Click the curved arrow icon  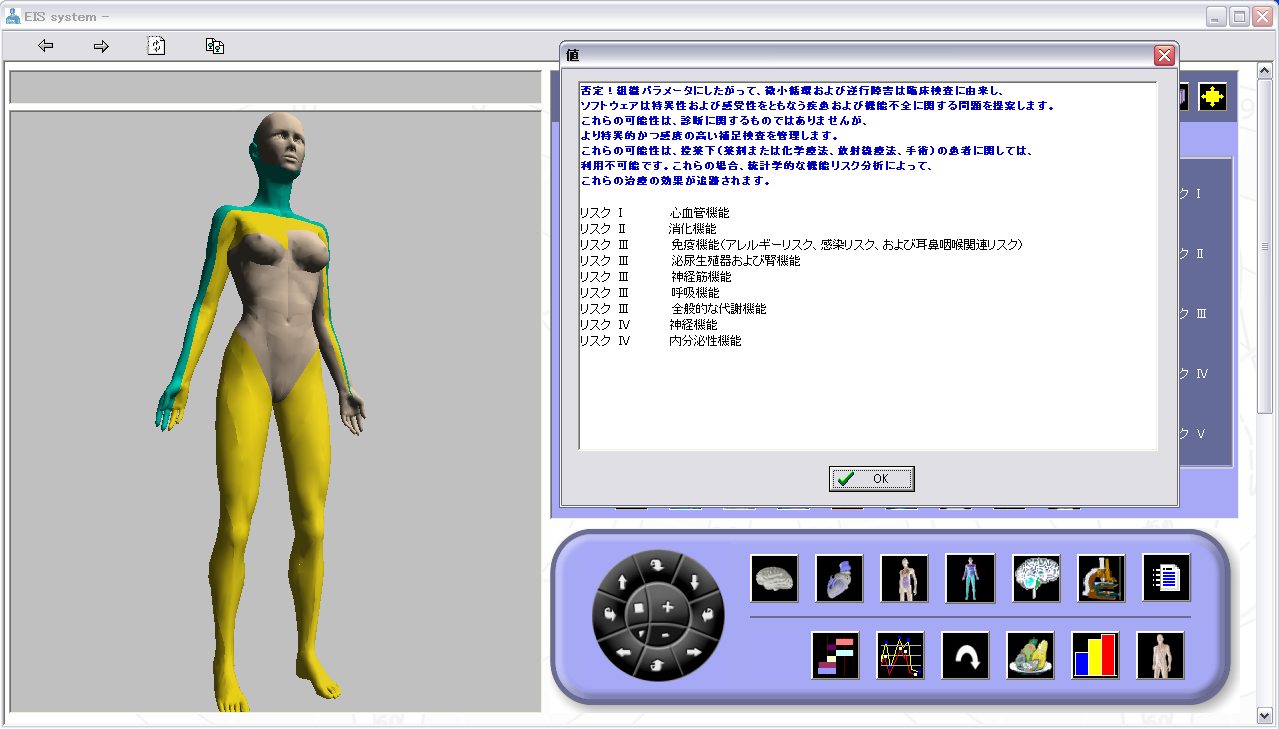tap(965, 655)
